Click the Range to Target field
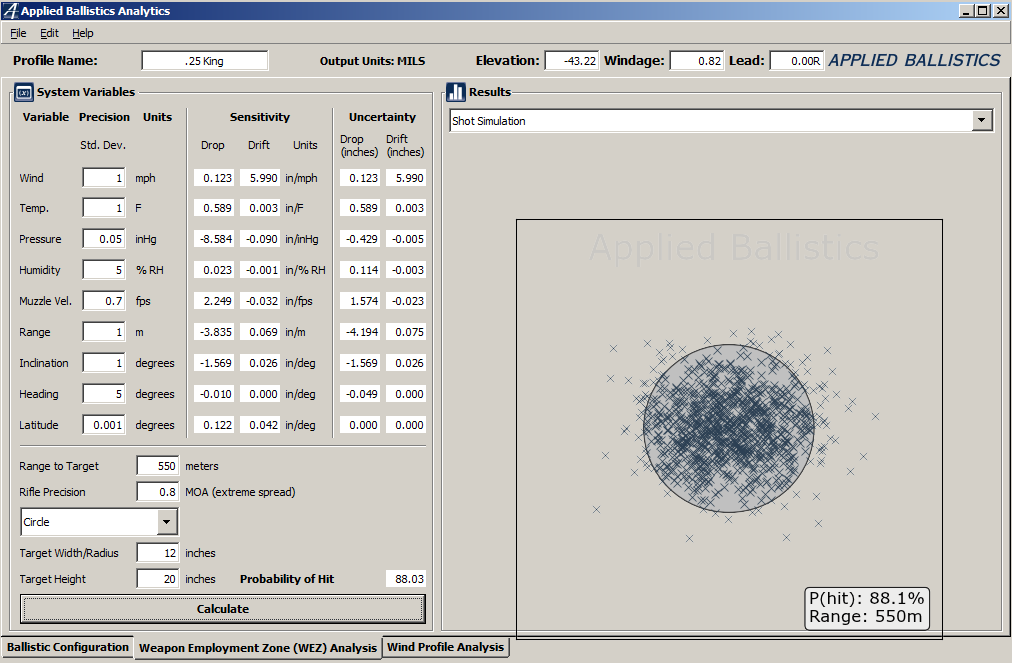The height and width of the screenshot is (663, 1012). 157,465
